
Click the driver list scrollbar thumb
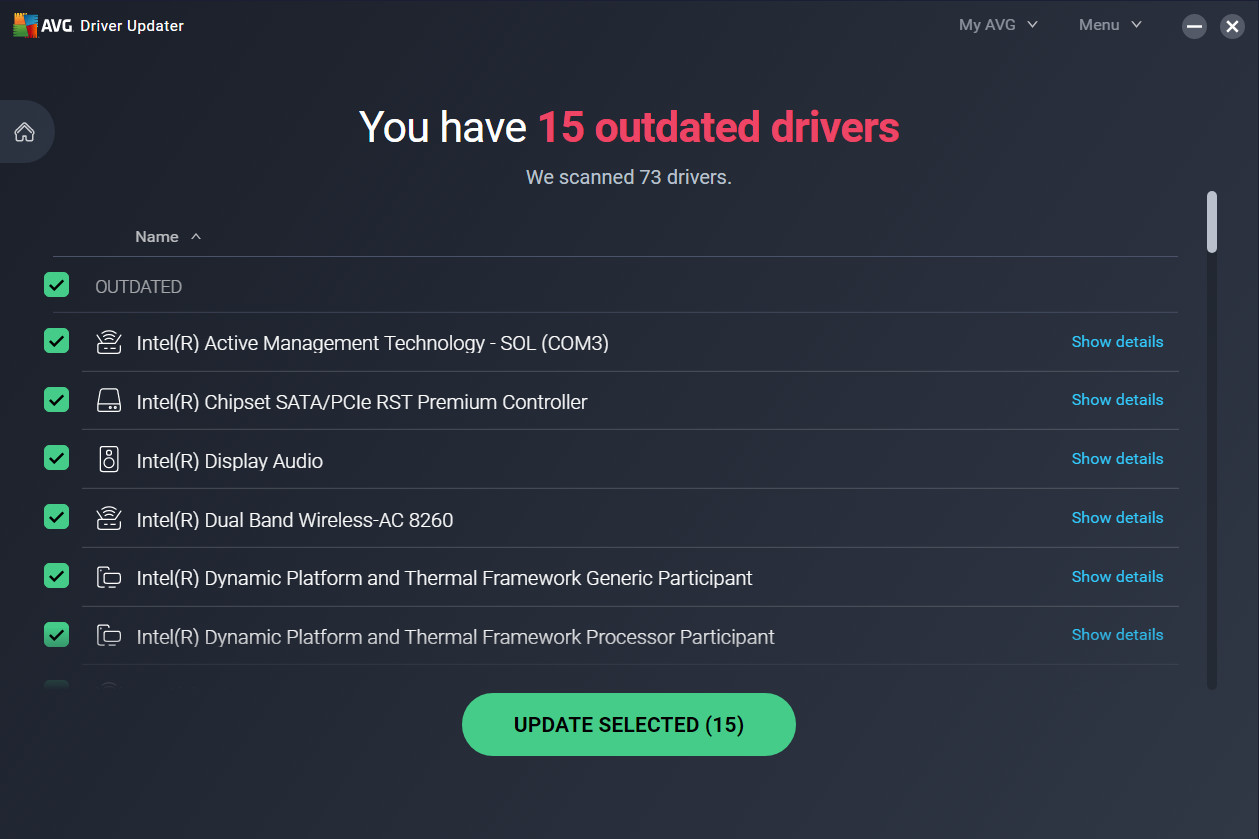(x=1212, y=222)
